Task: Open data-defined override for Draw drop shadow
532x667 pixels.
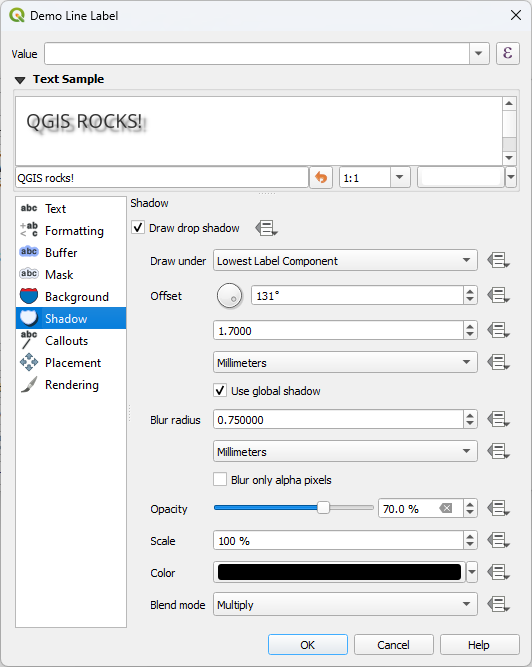Action: pyautogui.click(x=267, y=228)
